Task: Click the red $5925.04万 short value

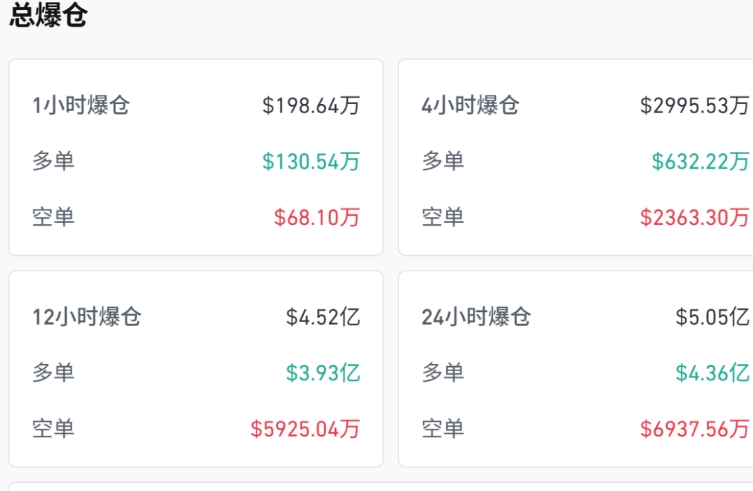Action: pos(305,429)
